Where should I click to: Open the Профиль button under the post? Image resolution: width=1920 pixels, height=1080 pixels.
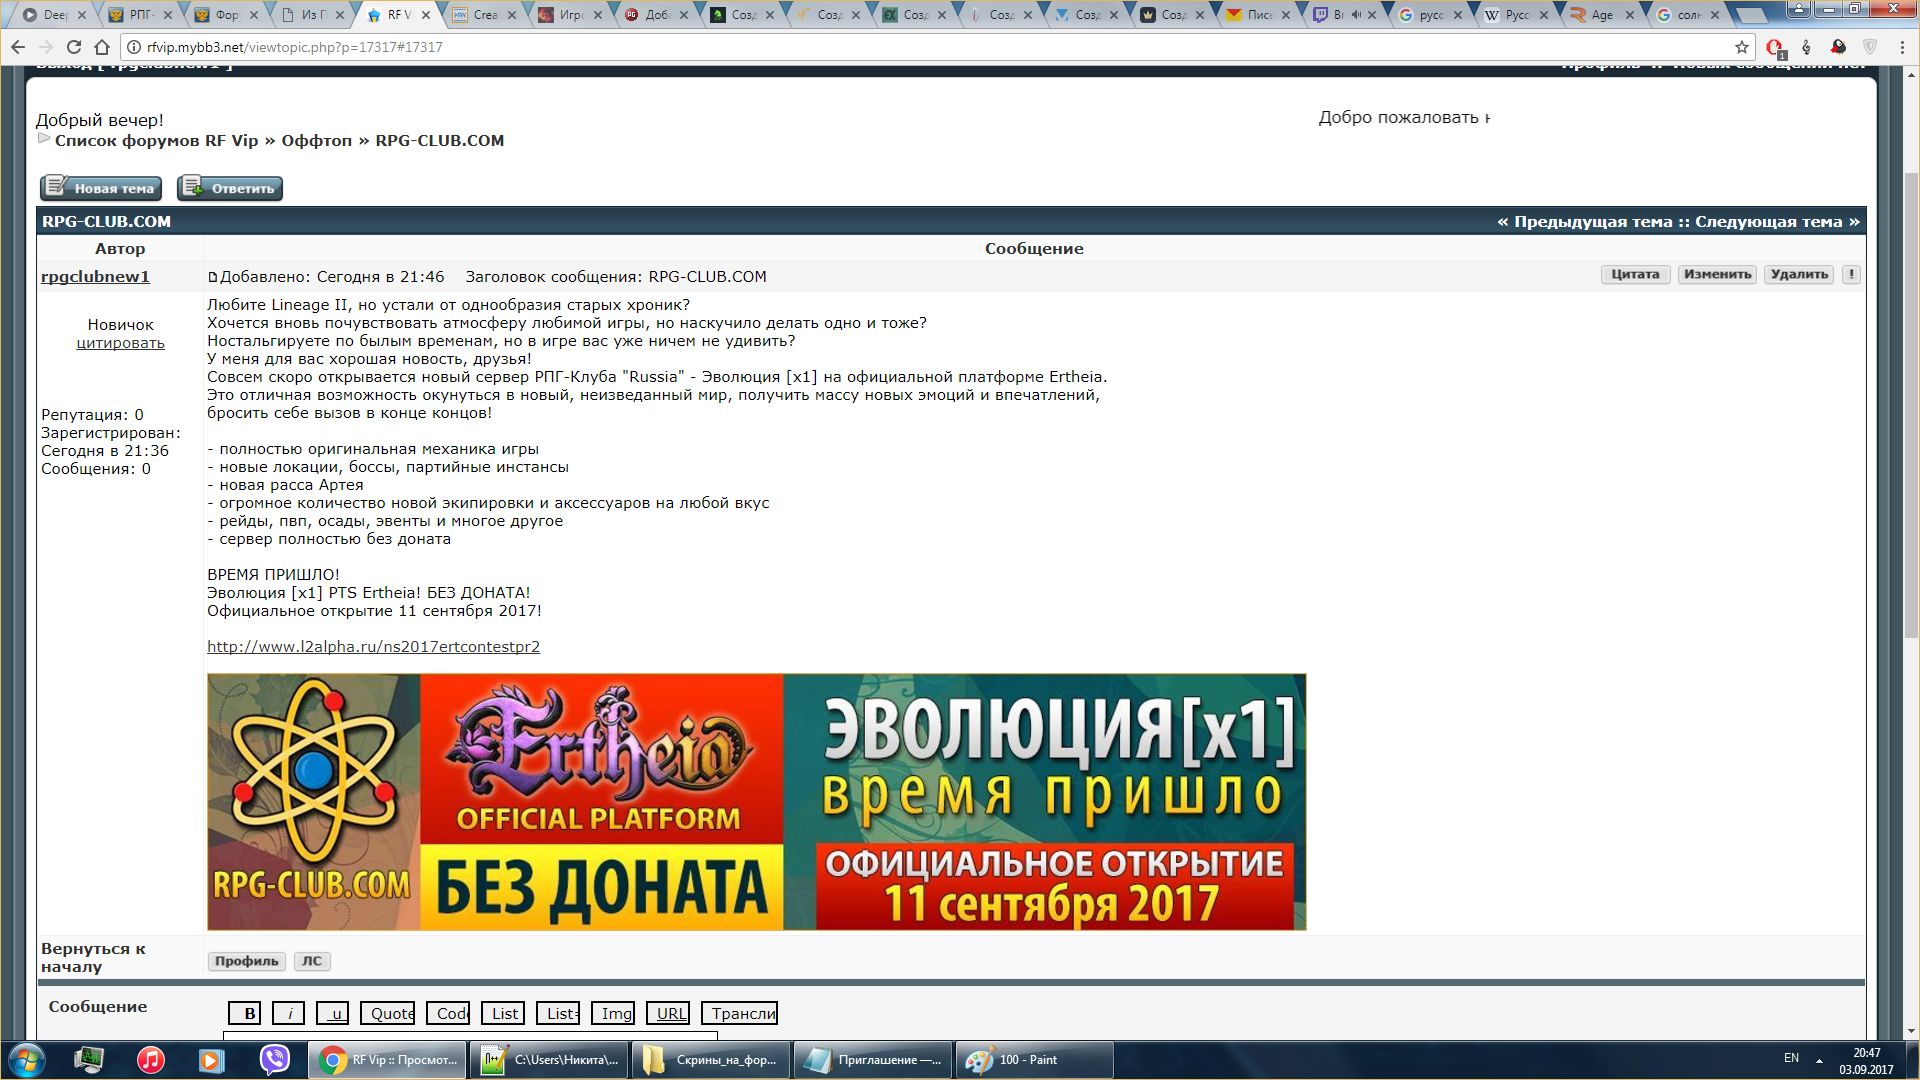(247, 961)
